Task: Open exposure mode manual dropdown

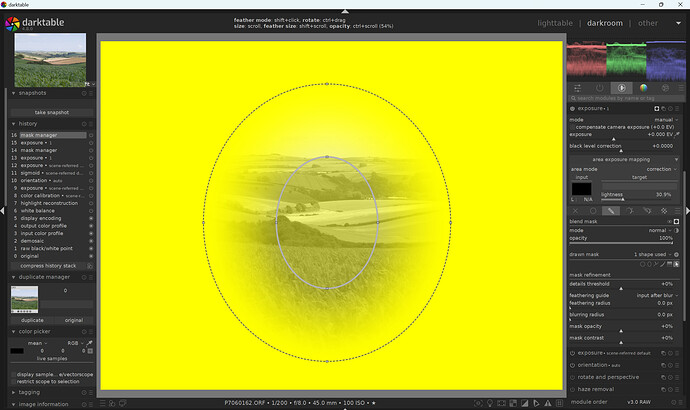Action: tap(666, 120)
